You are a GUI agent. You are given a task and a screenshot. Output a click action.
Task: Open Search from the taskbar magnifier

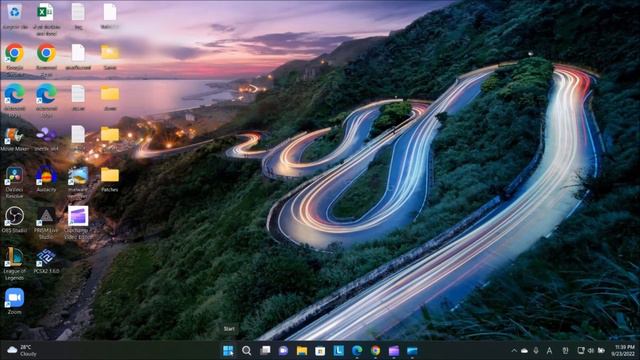[247, 351]
